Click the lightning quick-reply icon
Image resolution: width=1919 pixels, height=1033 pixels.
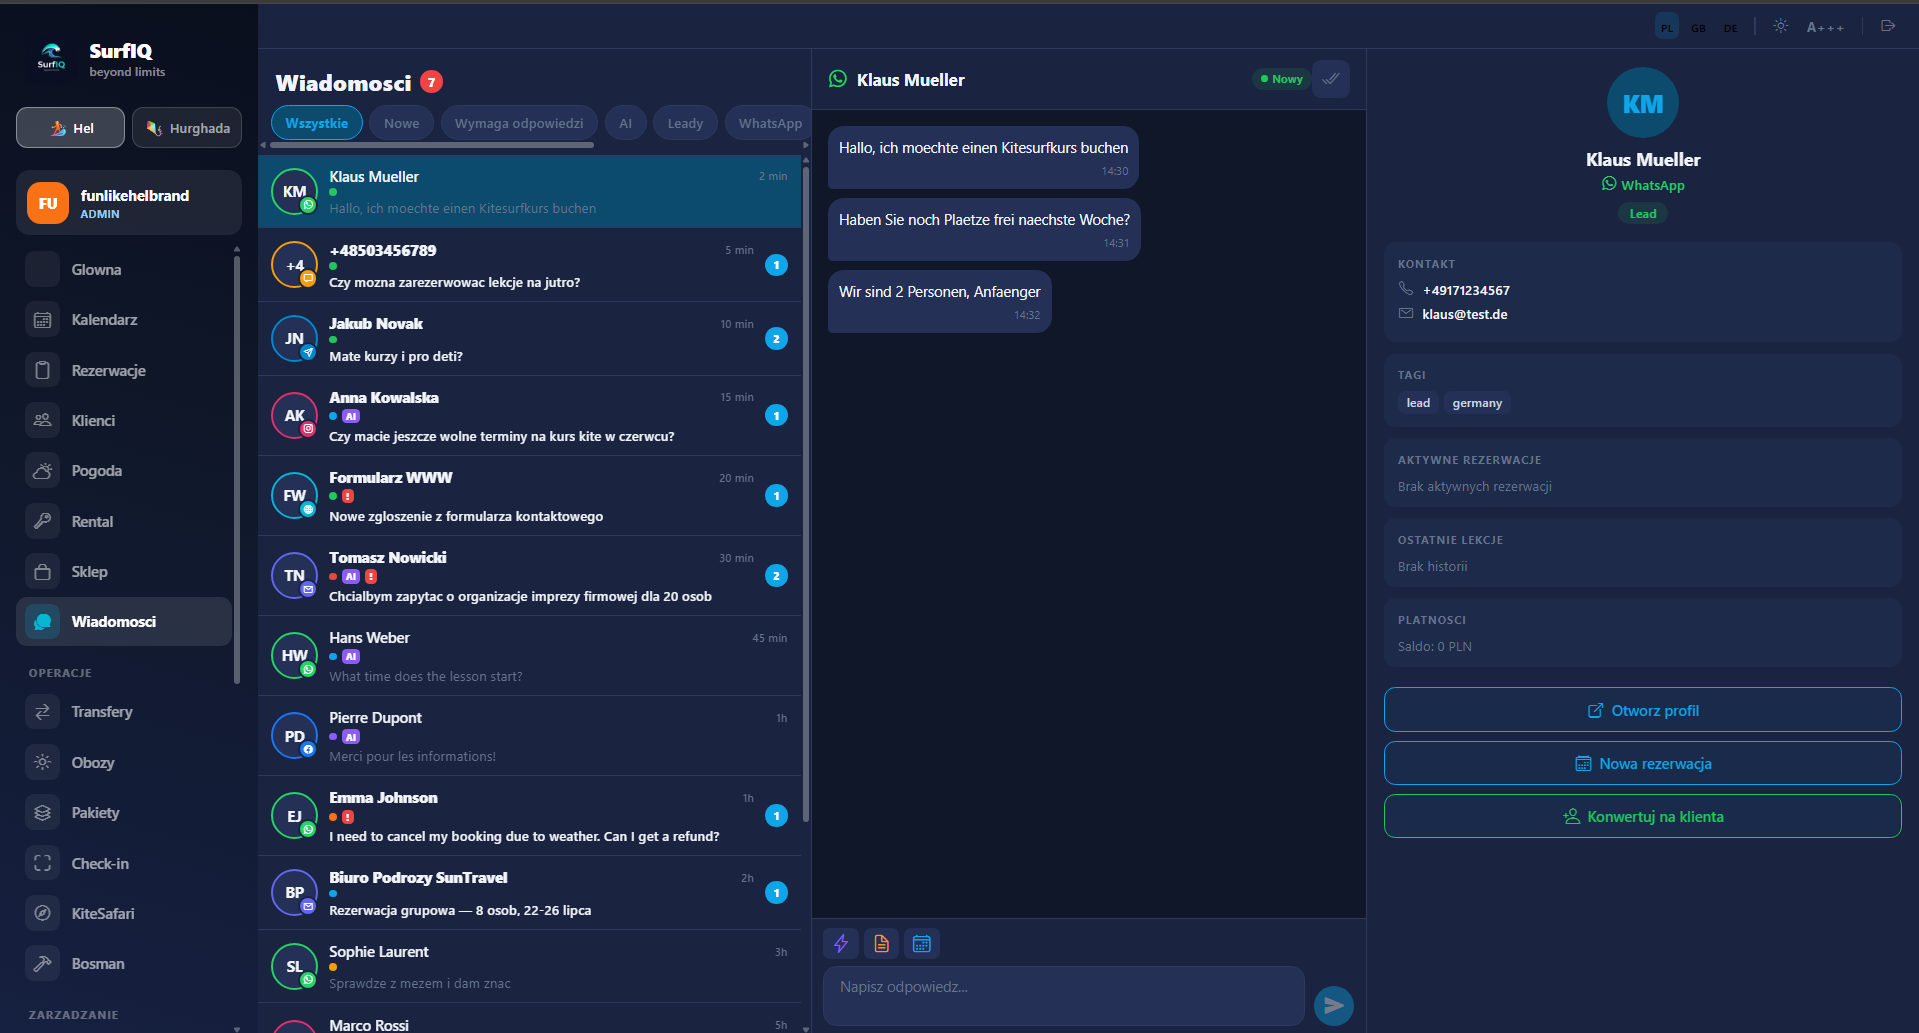point(841,943)
